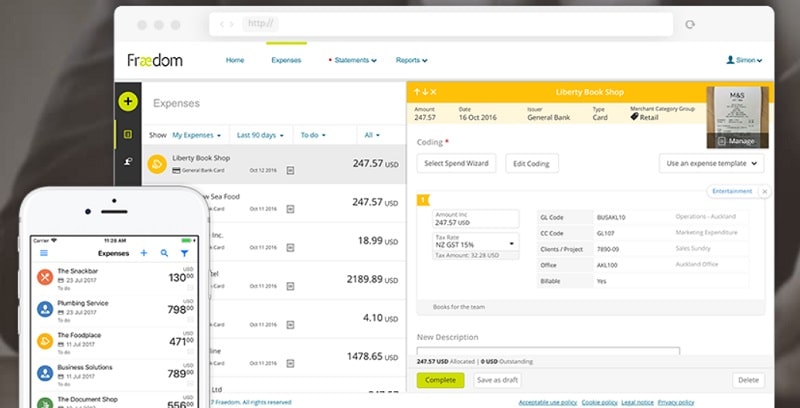800x408 pixels.
Task: Open Cookie policy link
Action: [599, 402]
